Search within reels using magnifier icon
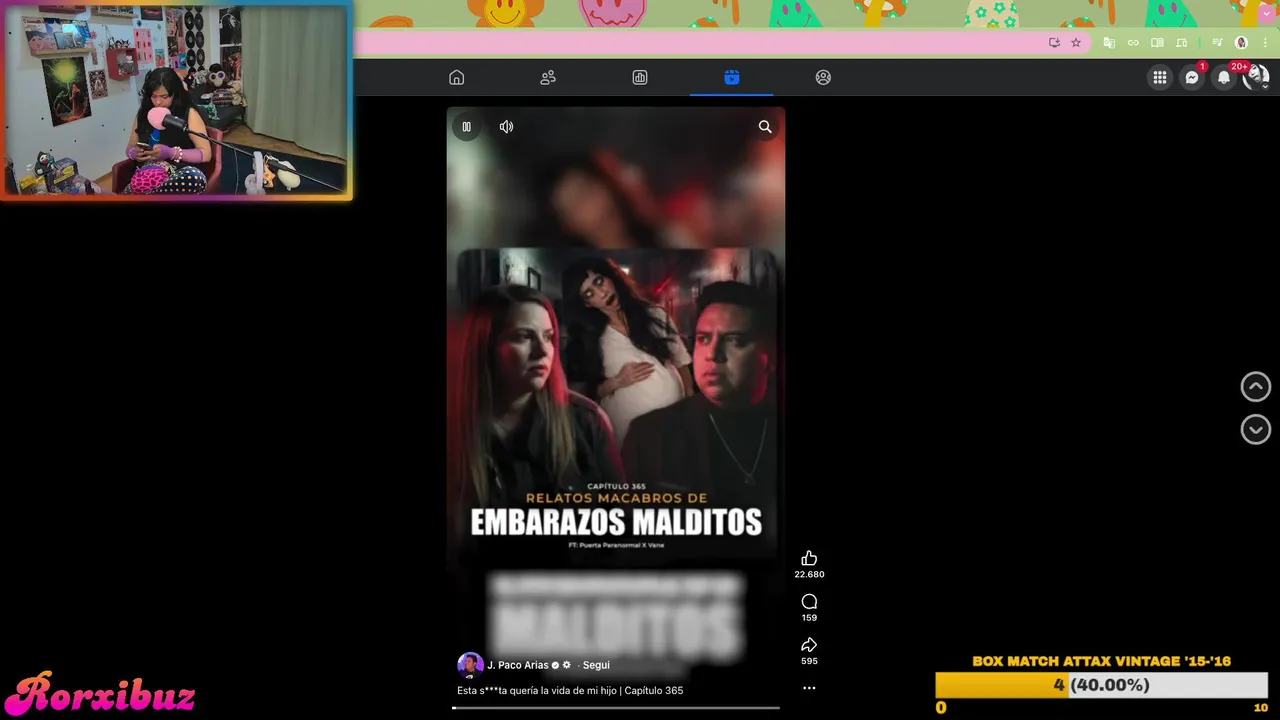This screenshot has height=720, width=1280. pyautogui.click(x=765, y=126)
